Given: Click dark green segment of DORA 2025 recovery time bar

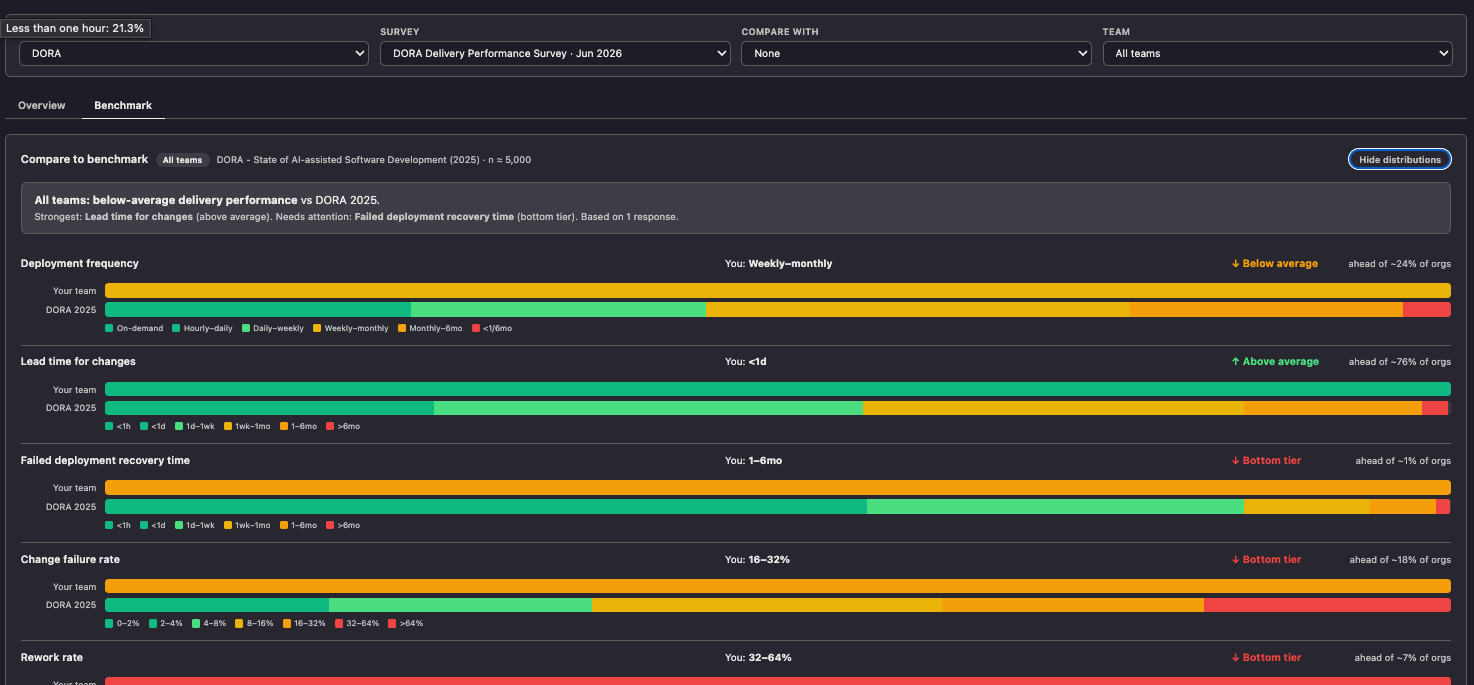Looking at the screenshot, I should (x=486, y=506).
